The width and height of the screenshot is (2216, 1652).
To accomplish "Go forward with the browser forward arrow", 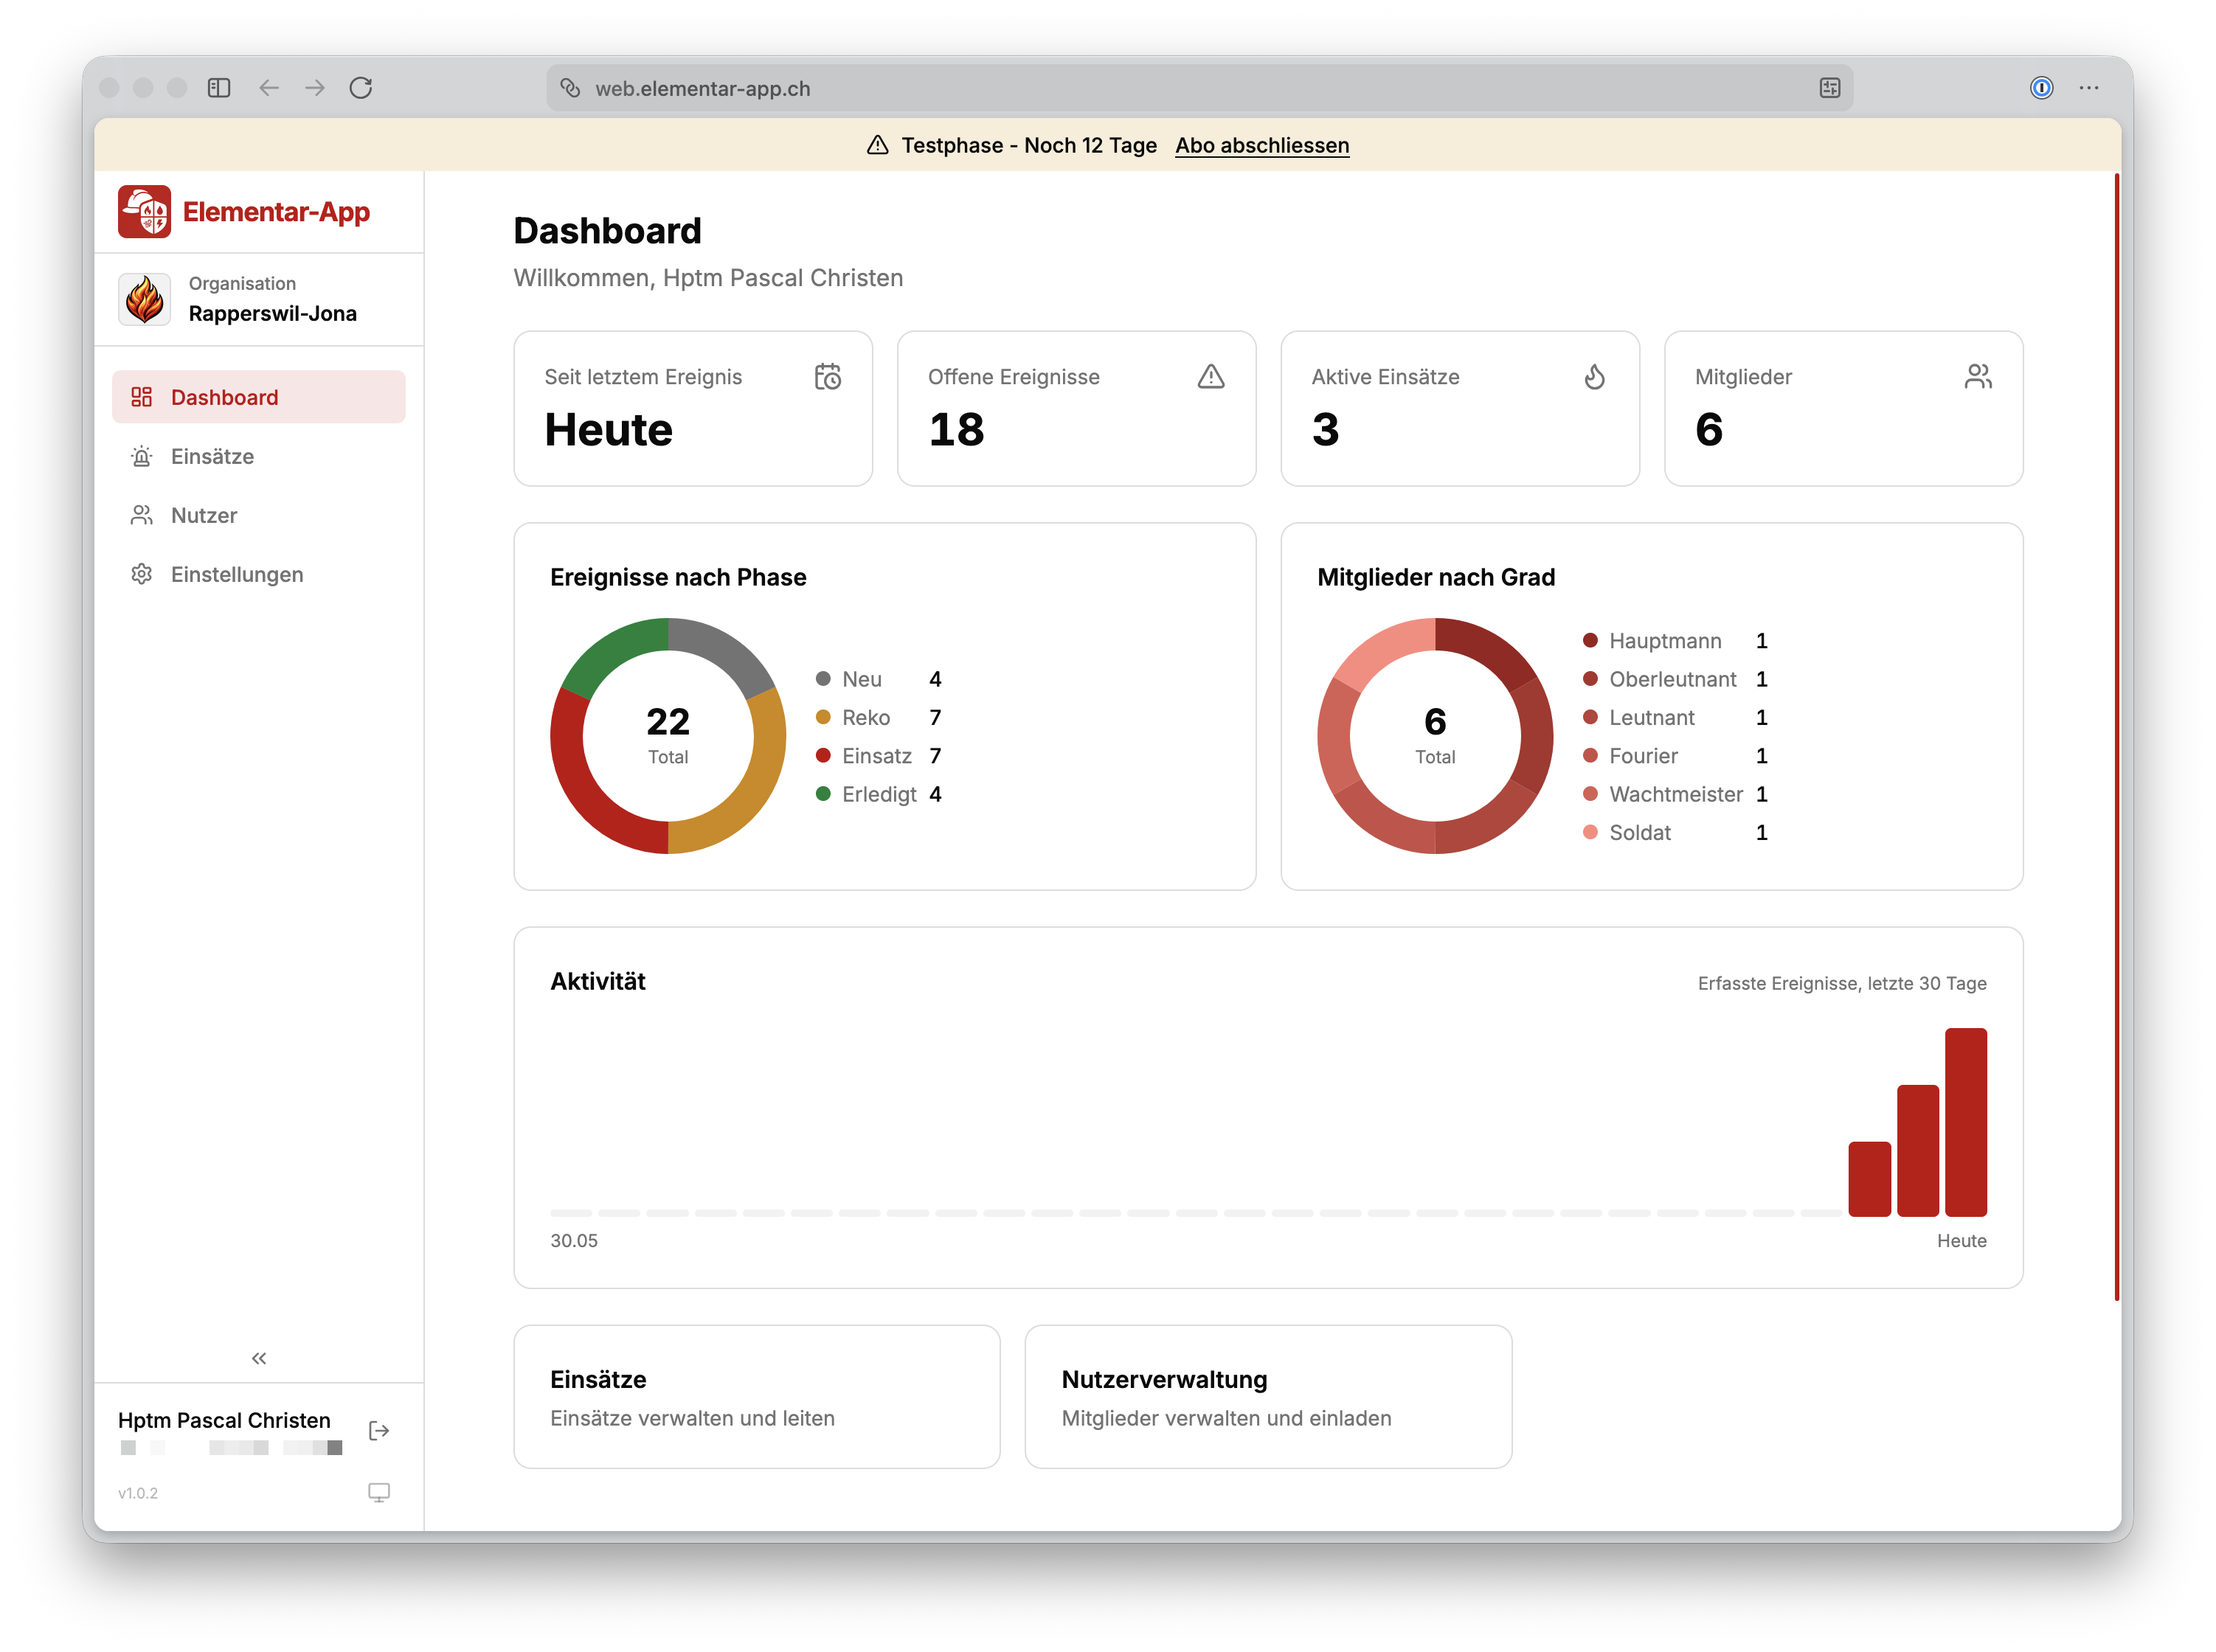I will click(315, 88).
